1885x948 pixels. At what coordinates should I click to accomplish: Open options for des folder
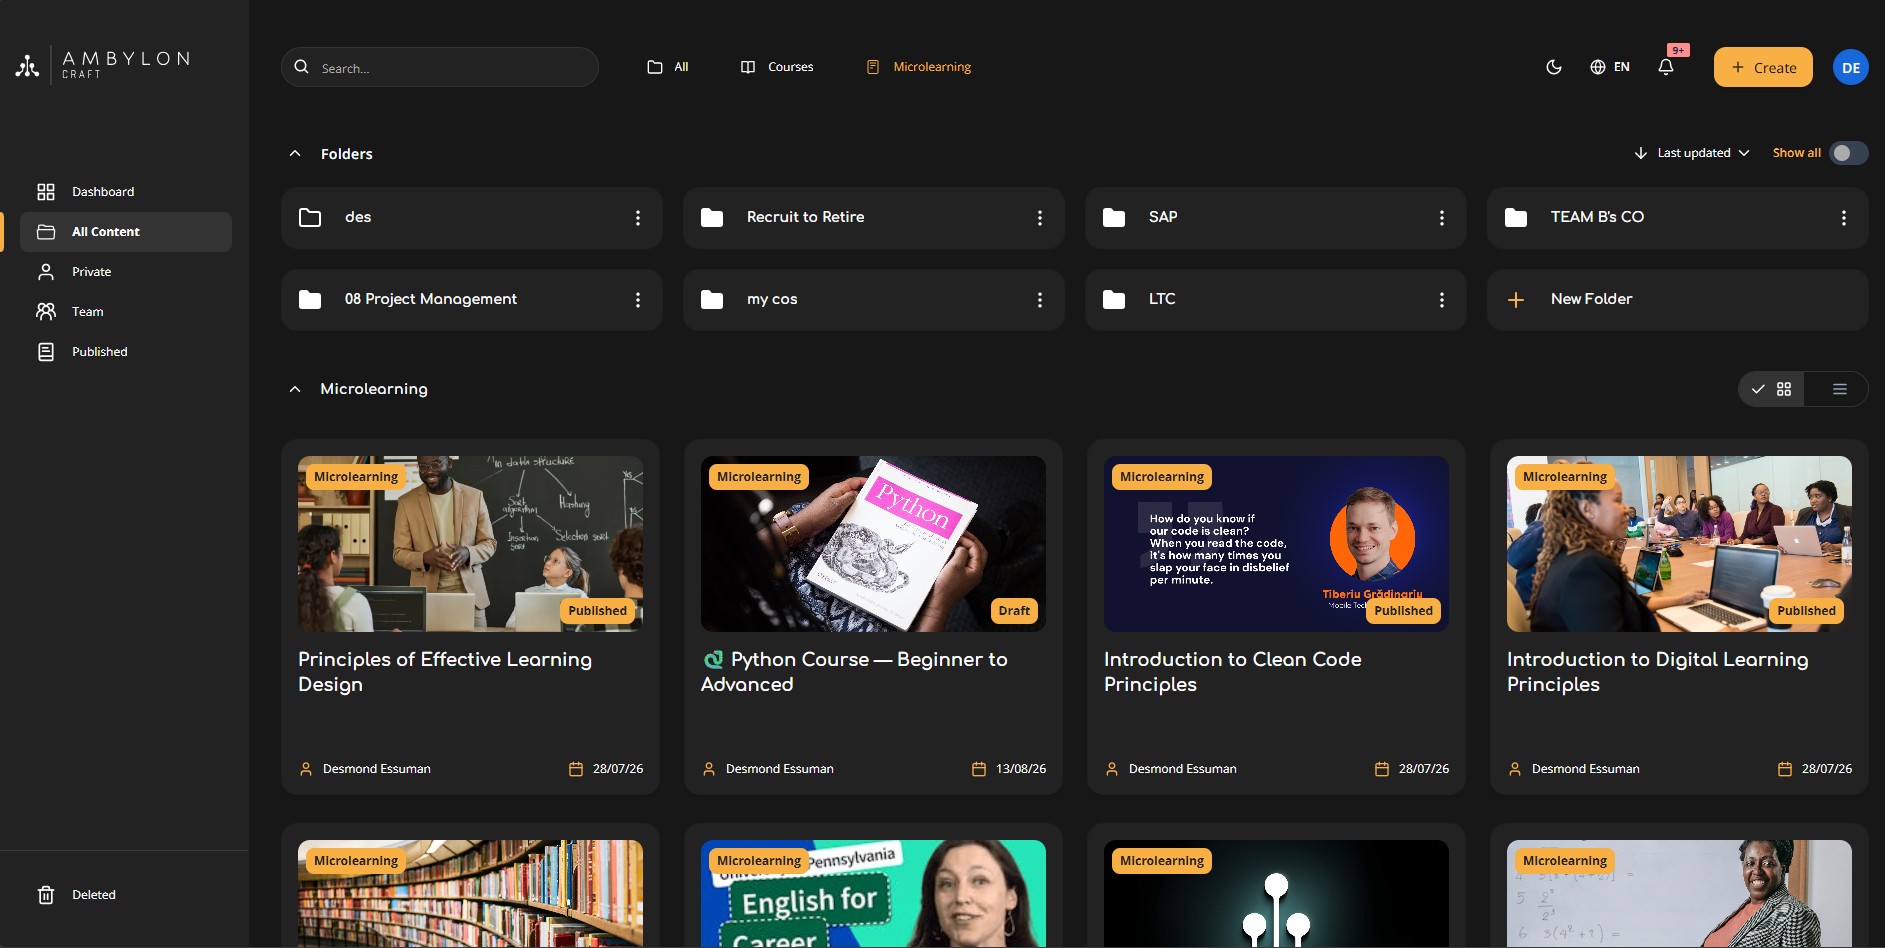(638, 218)
